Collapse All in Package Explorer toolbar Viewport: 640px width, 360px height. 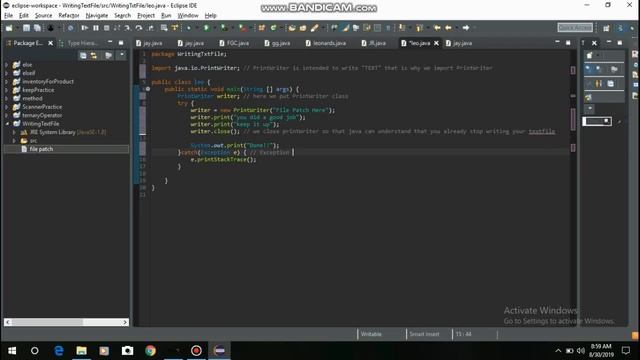pos(83,56)
